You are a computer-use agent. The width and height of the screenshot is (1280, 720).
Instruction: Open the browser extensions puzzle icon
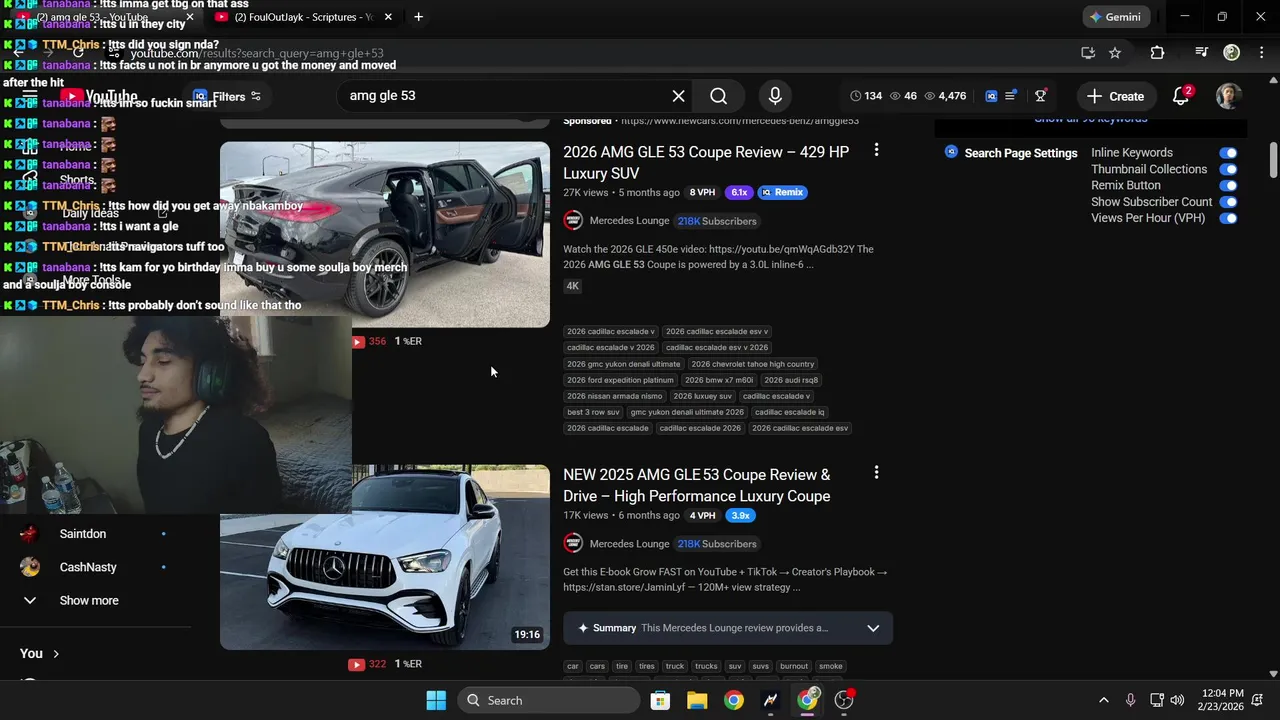[1157, 53]
